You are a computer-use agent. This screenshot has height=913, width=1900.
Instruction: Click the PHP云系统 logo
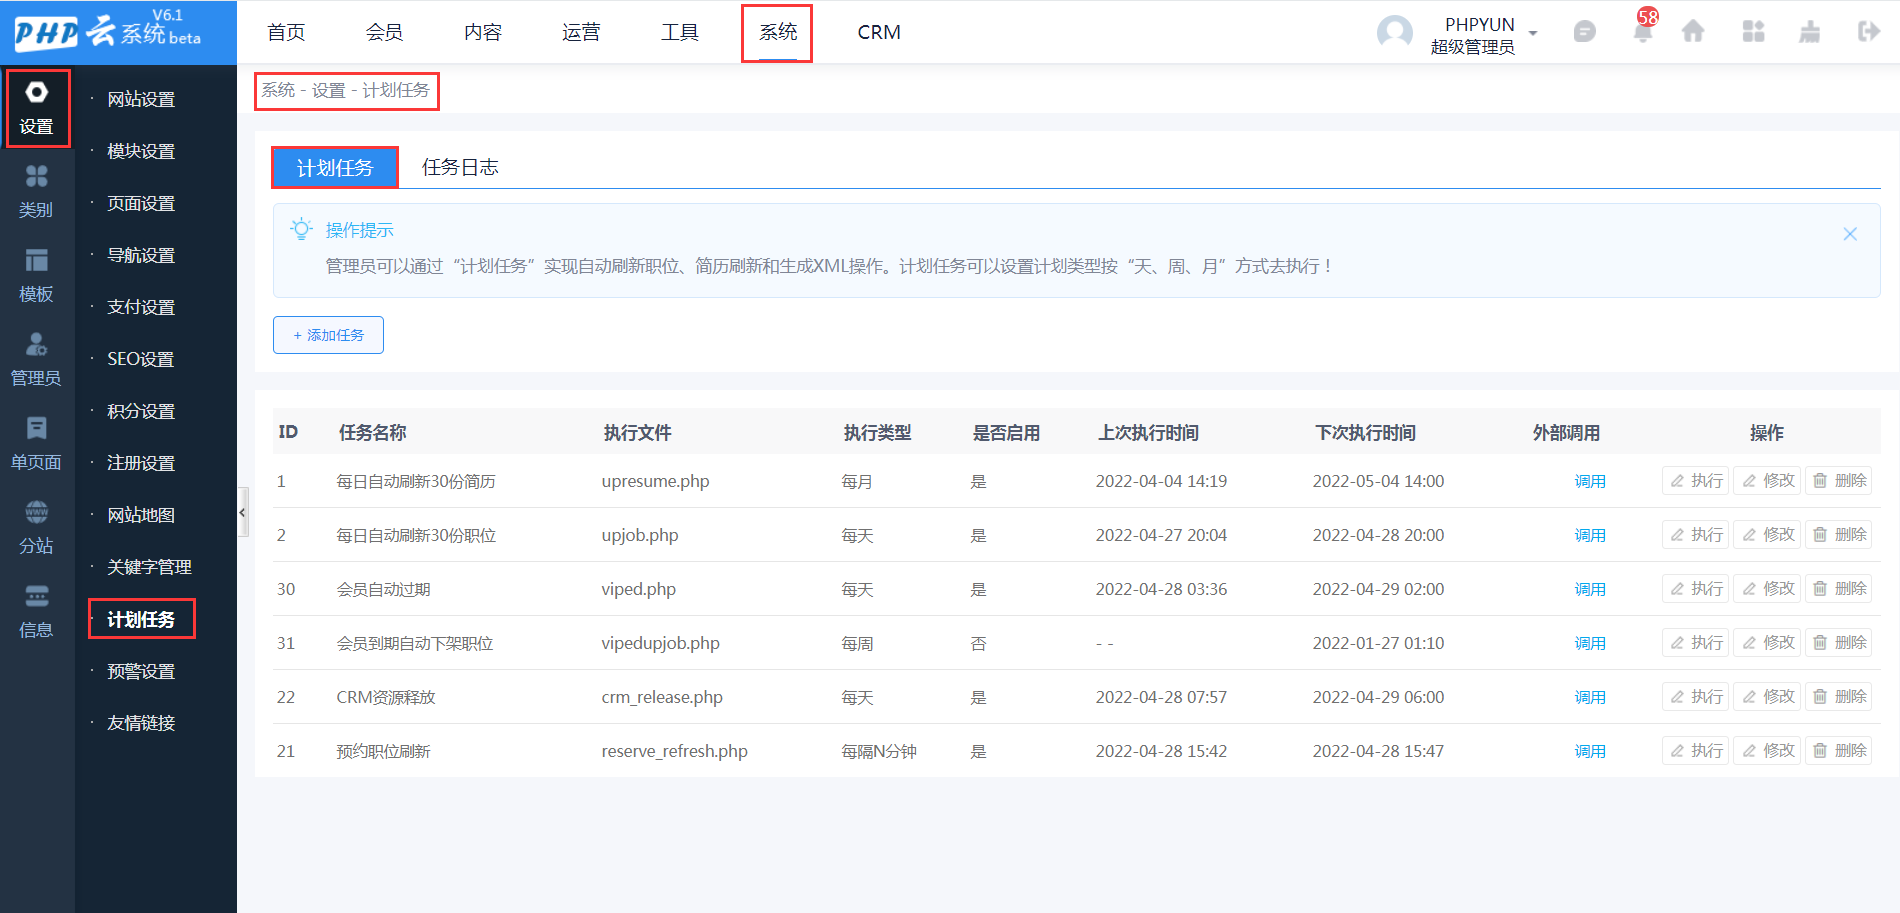pos(108,32)
